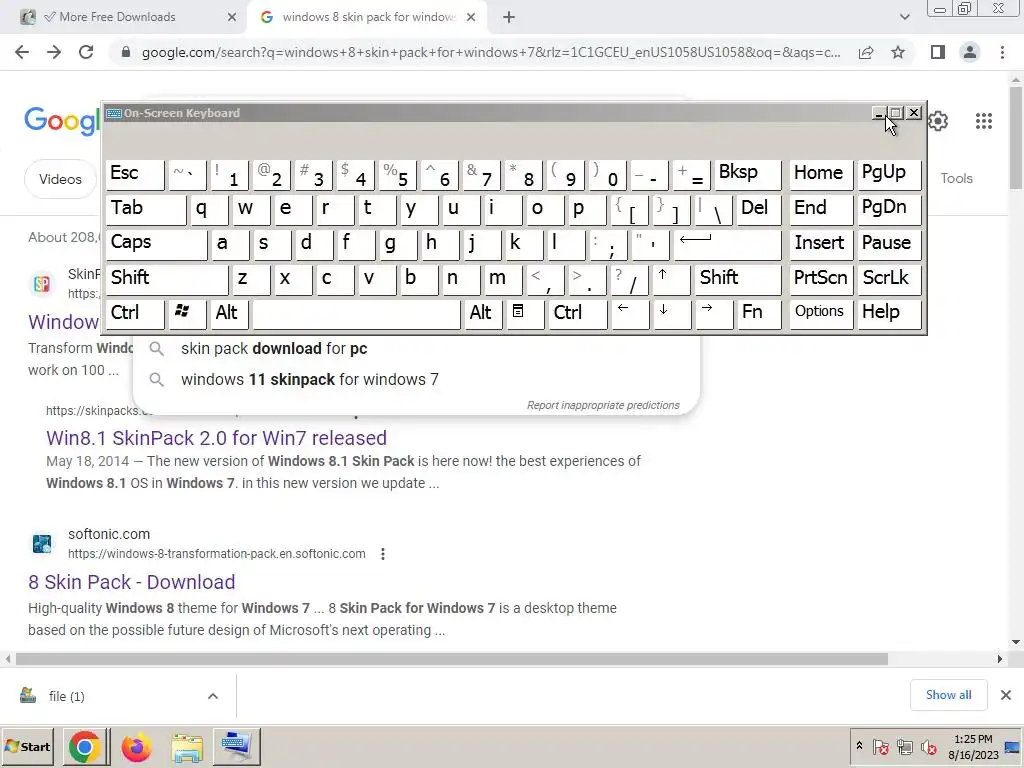Choose suggestion skin pack download for pc
The height and width of the screenshot is (768, 1024).
tap(274, 349)
